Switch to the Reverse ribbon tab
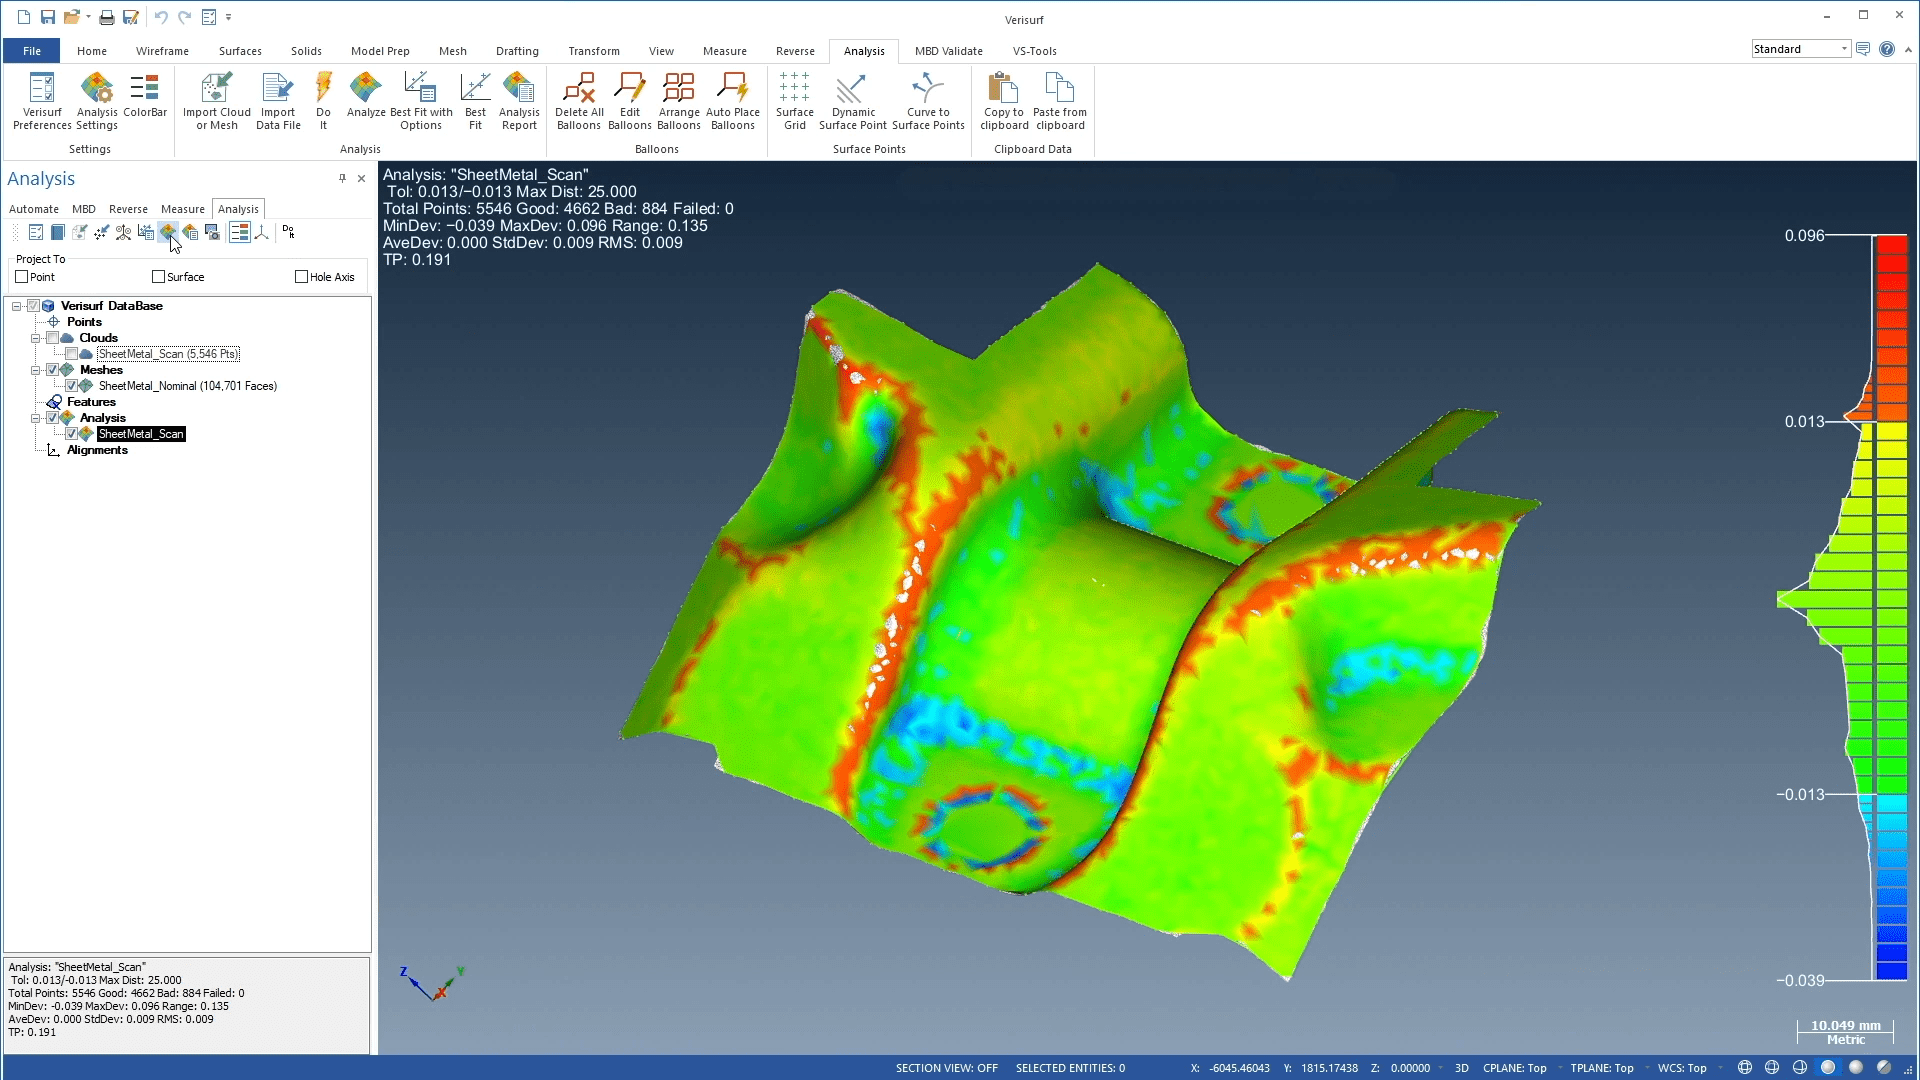1920x1080 pixels. pyautogui.click(x=795, y=51)
